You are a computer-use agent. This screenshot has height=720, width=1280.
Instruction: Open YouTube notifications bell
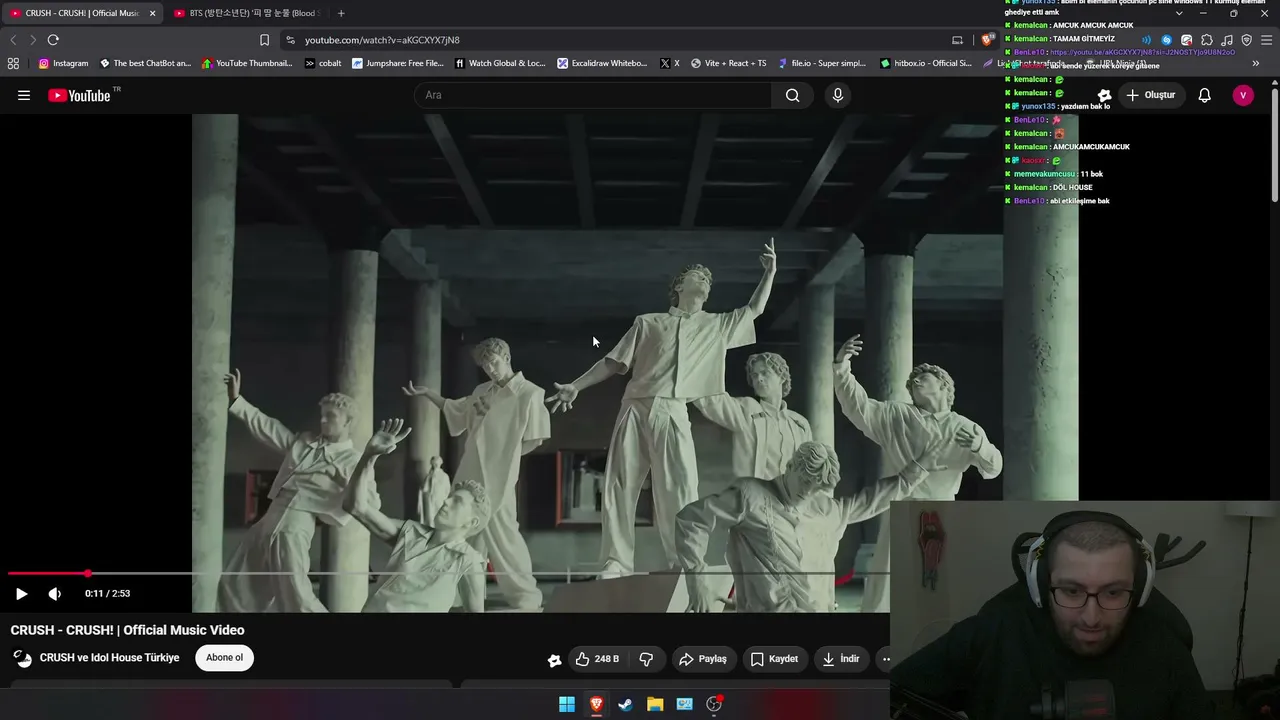tap(1205, 95)
